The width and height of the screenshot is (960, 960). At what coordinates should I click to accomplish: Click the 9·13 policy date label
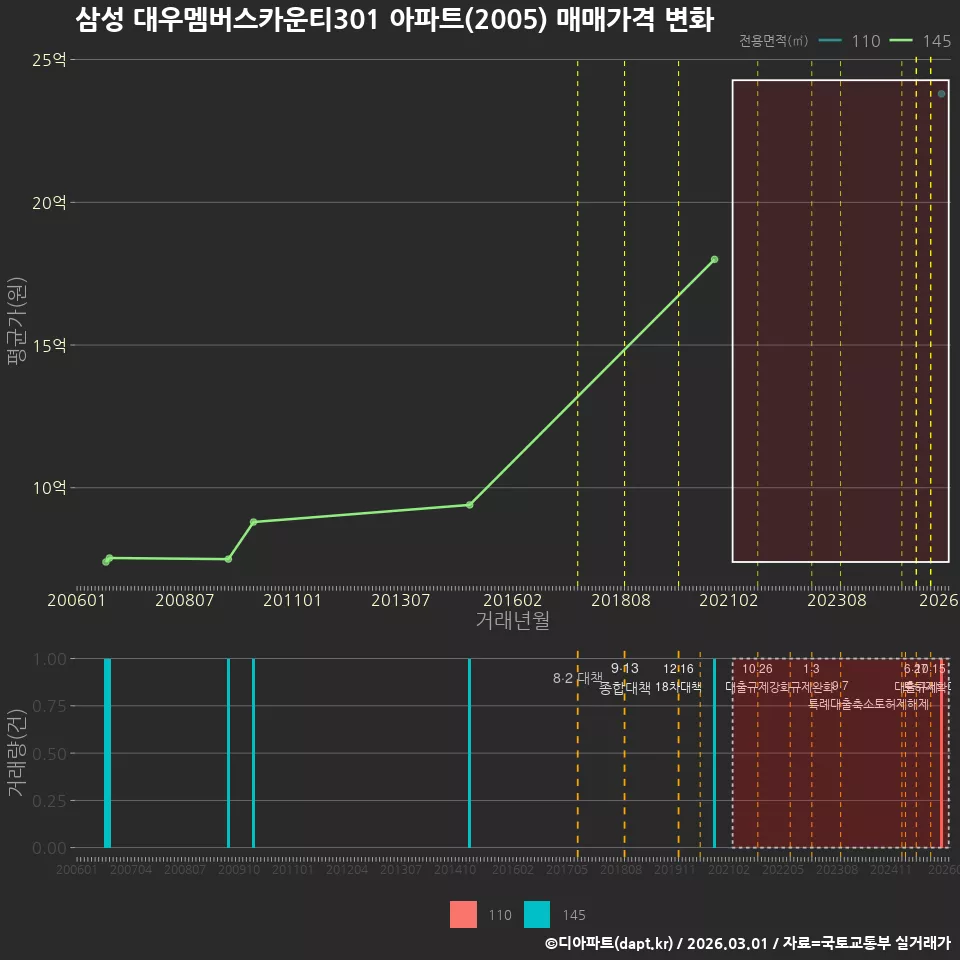tap(624, 669)
